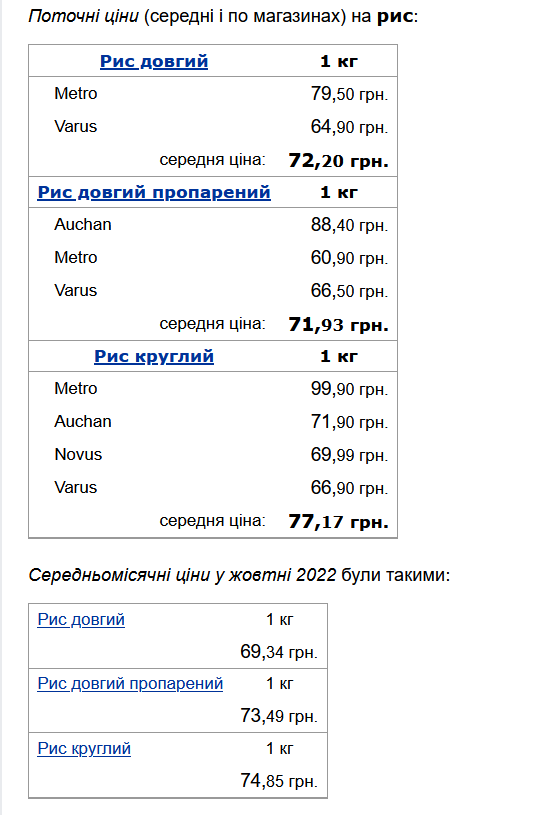Click the Metro 79,50 грн. price row
The width and height of the screenshot is (546, 815).
(x=213, y=94)
